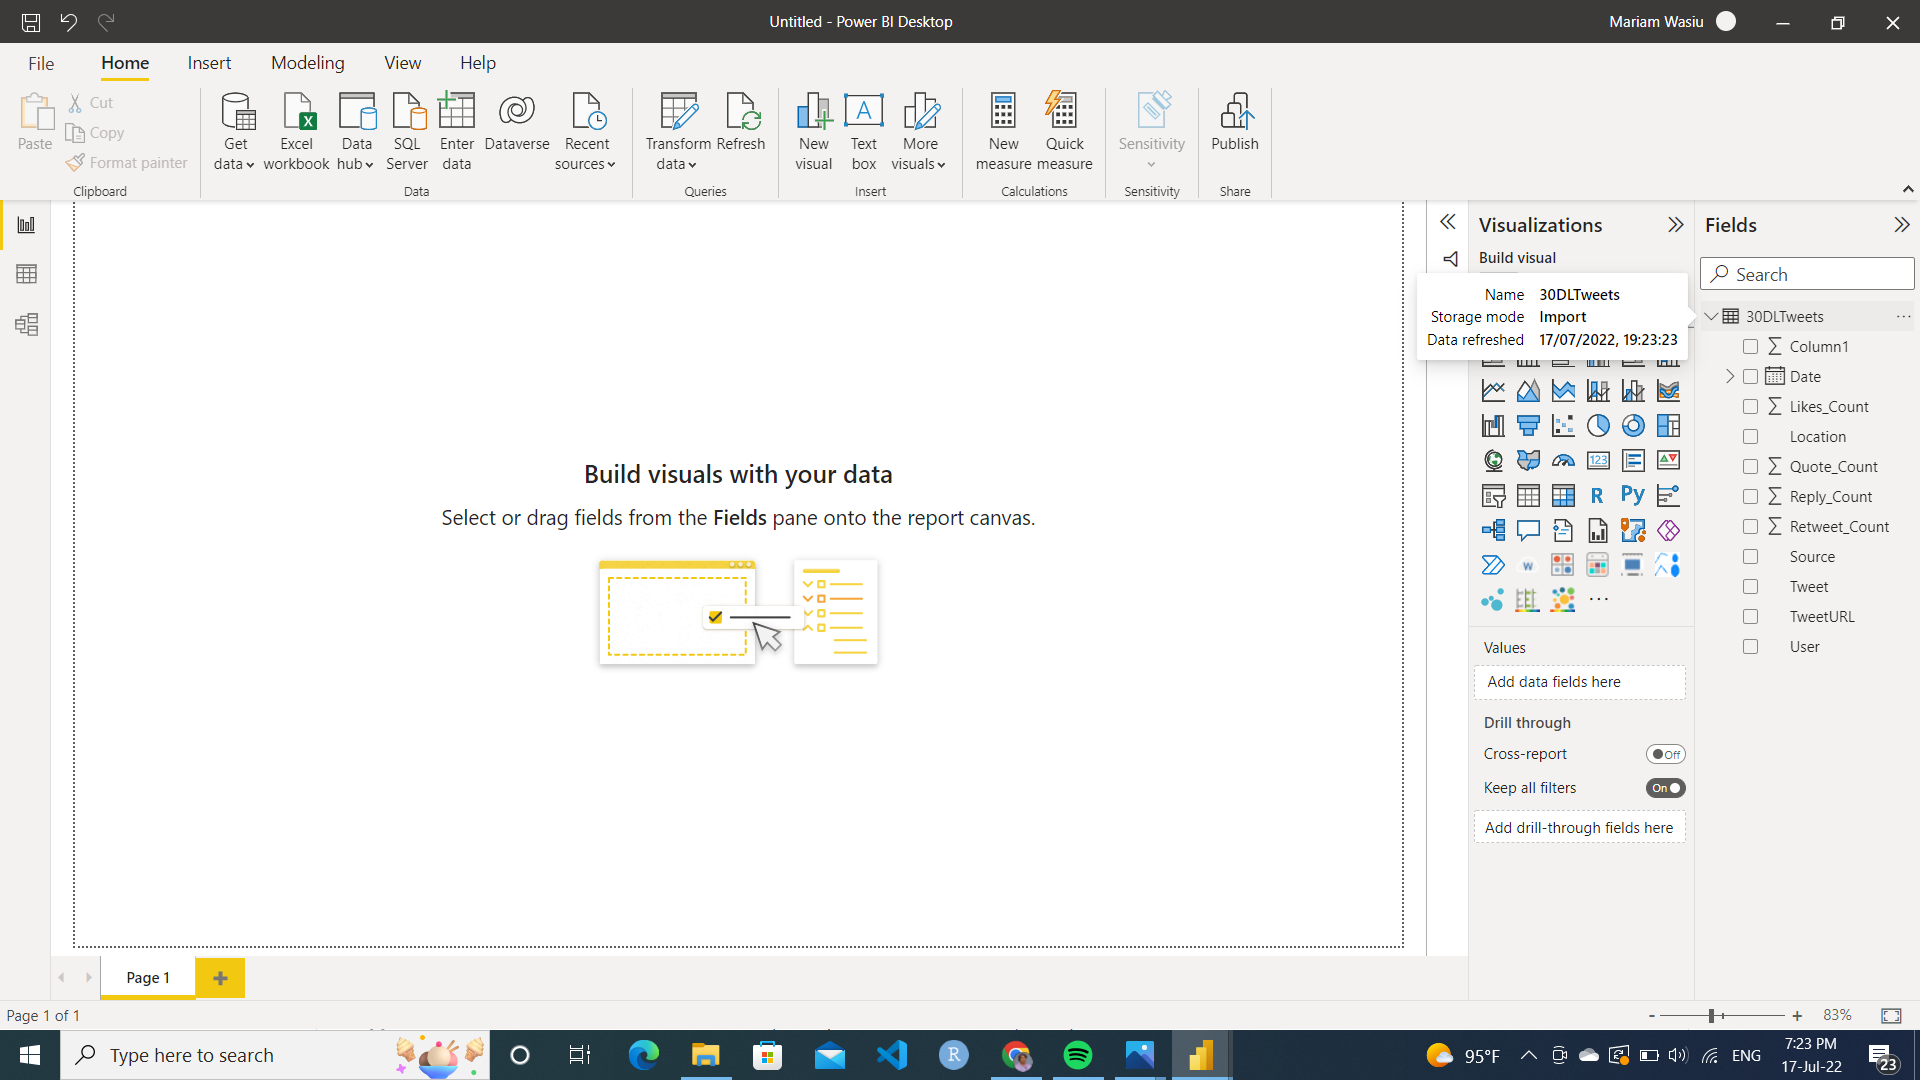Screen dimensions: 1920x1080
Task: Switch to the View ribbon tab
Action: 402,63
